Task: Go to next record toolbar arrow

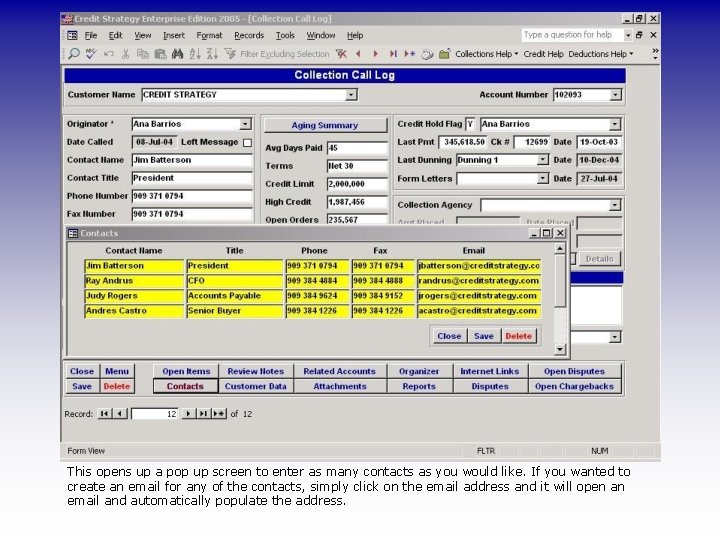Action: (376, 54)
